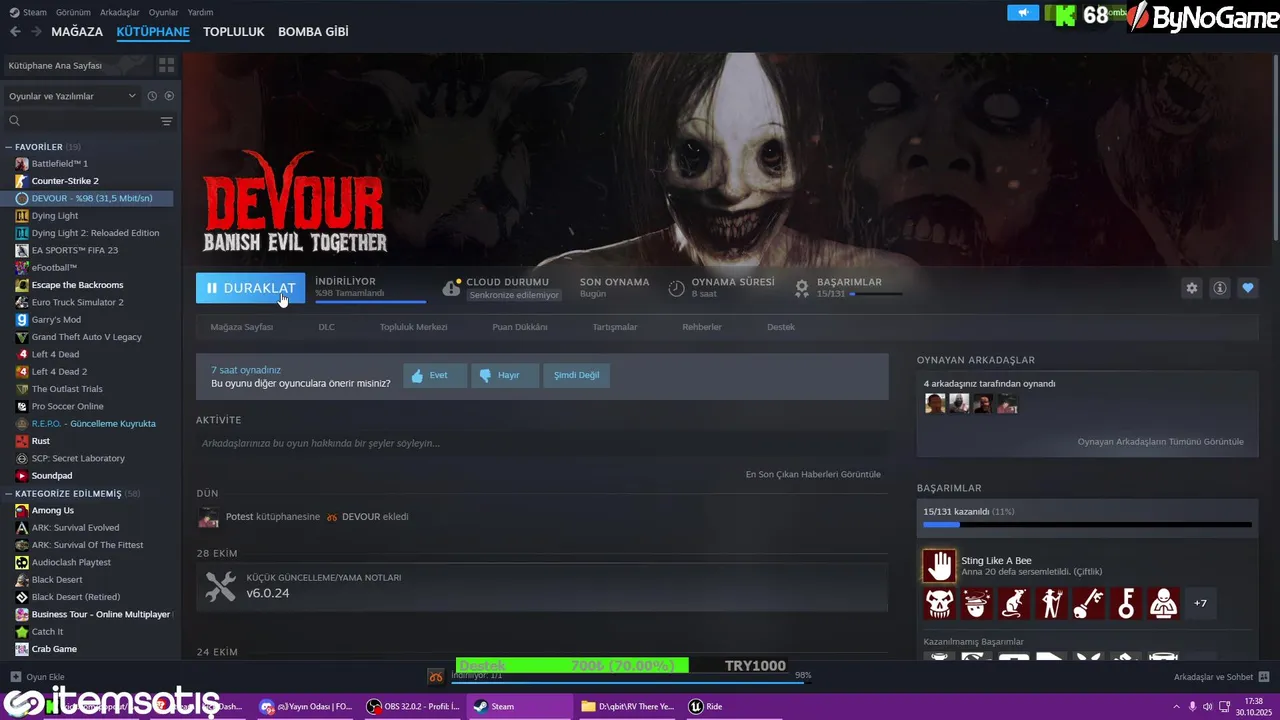Select the Sting Like A Bee achievement icon
The height and width of the screenshot is (720, 1280).
pyautogui.click(x=939, y=566)
